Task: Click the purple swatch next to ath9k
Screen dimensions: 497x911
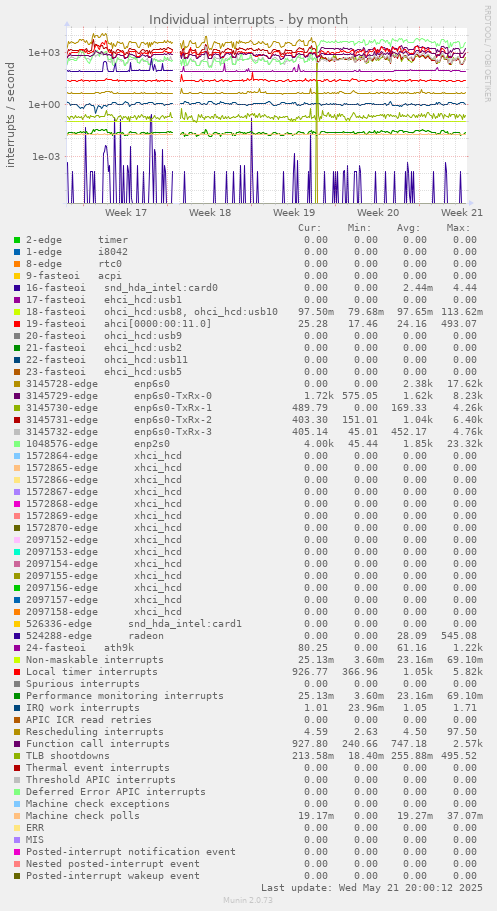Action: (17, 648)
